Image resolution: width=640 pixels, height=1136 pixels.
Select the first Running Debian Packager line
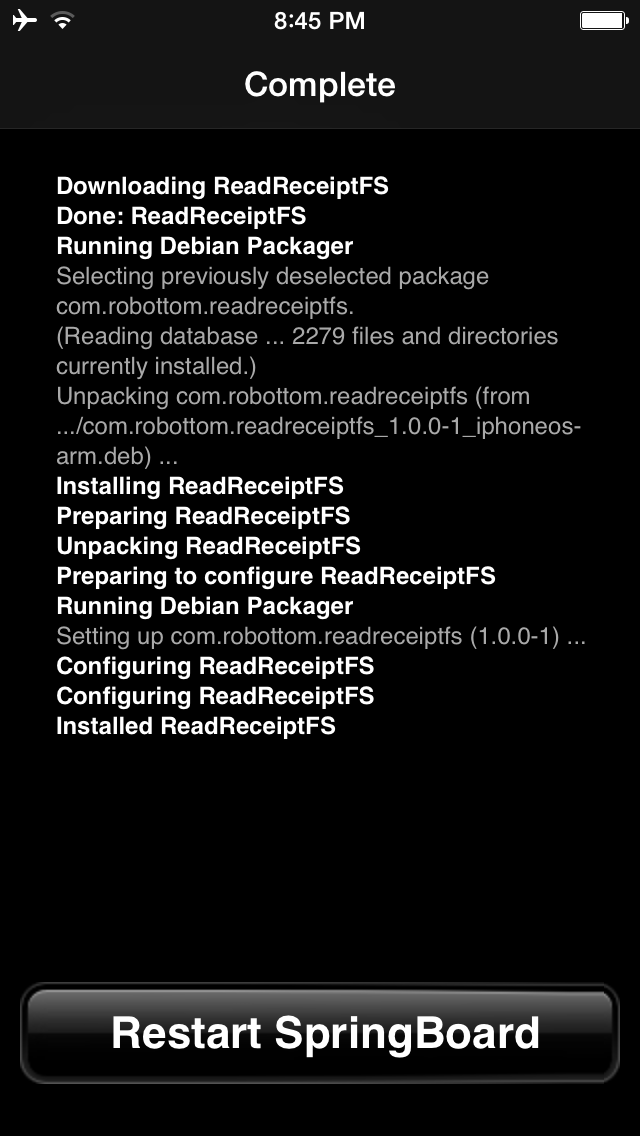pyautogui.click(x=204, y=246)
